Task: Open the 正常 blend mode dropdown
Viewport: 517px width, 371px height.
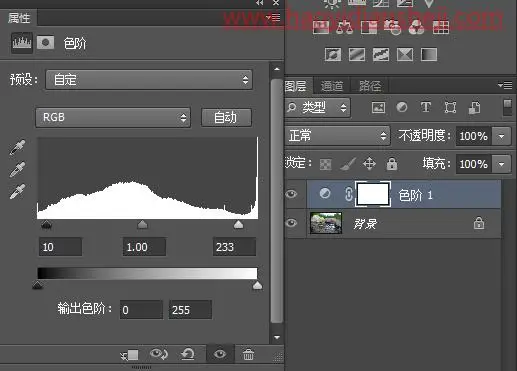Action: coord(337,136)
